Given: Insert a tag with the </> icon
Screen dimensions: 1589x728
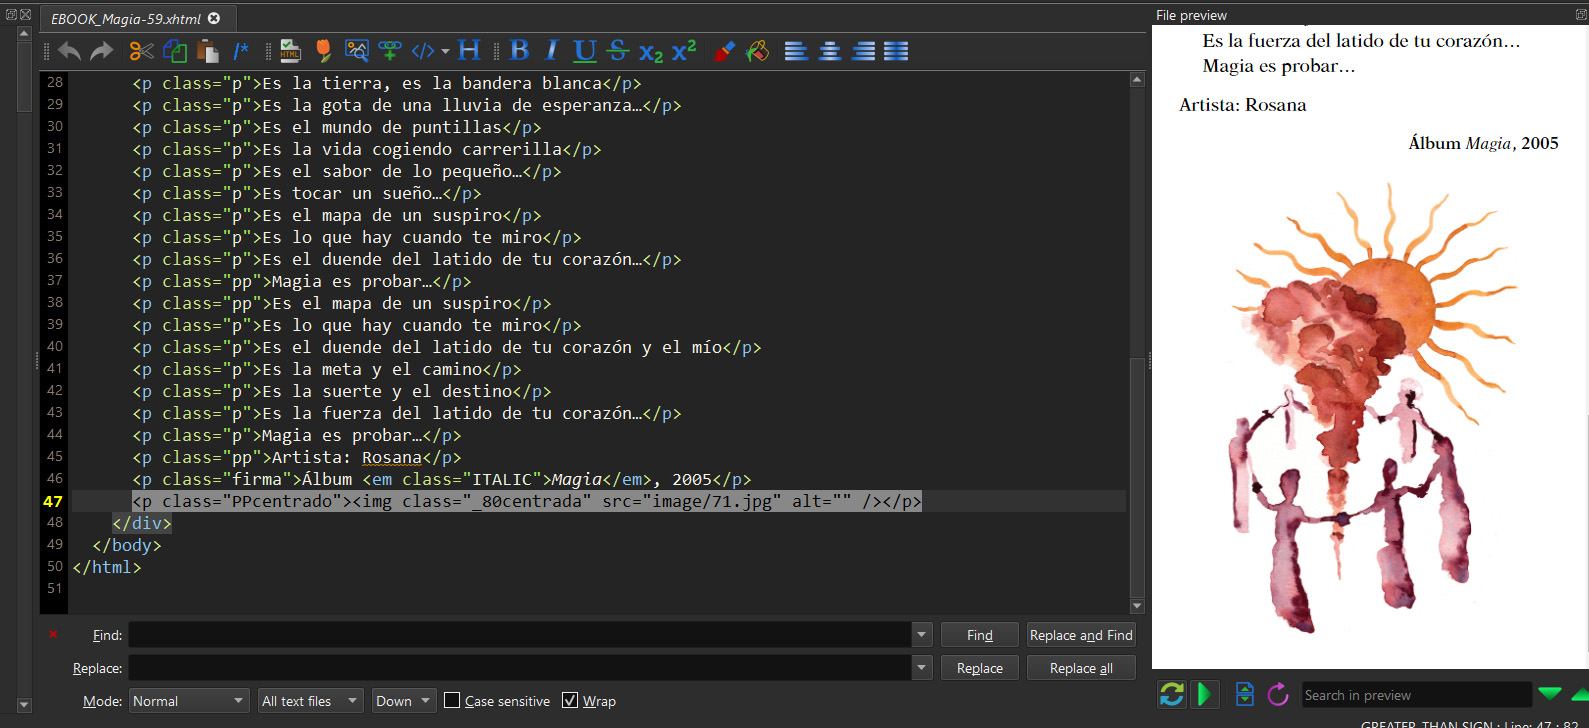Looking at the screenshot, I should [423, 51].
